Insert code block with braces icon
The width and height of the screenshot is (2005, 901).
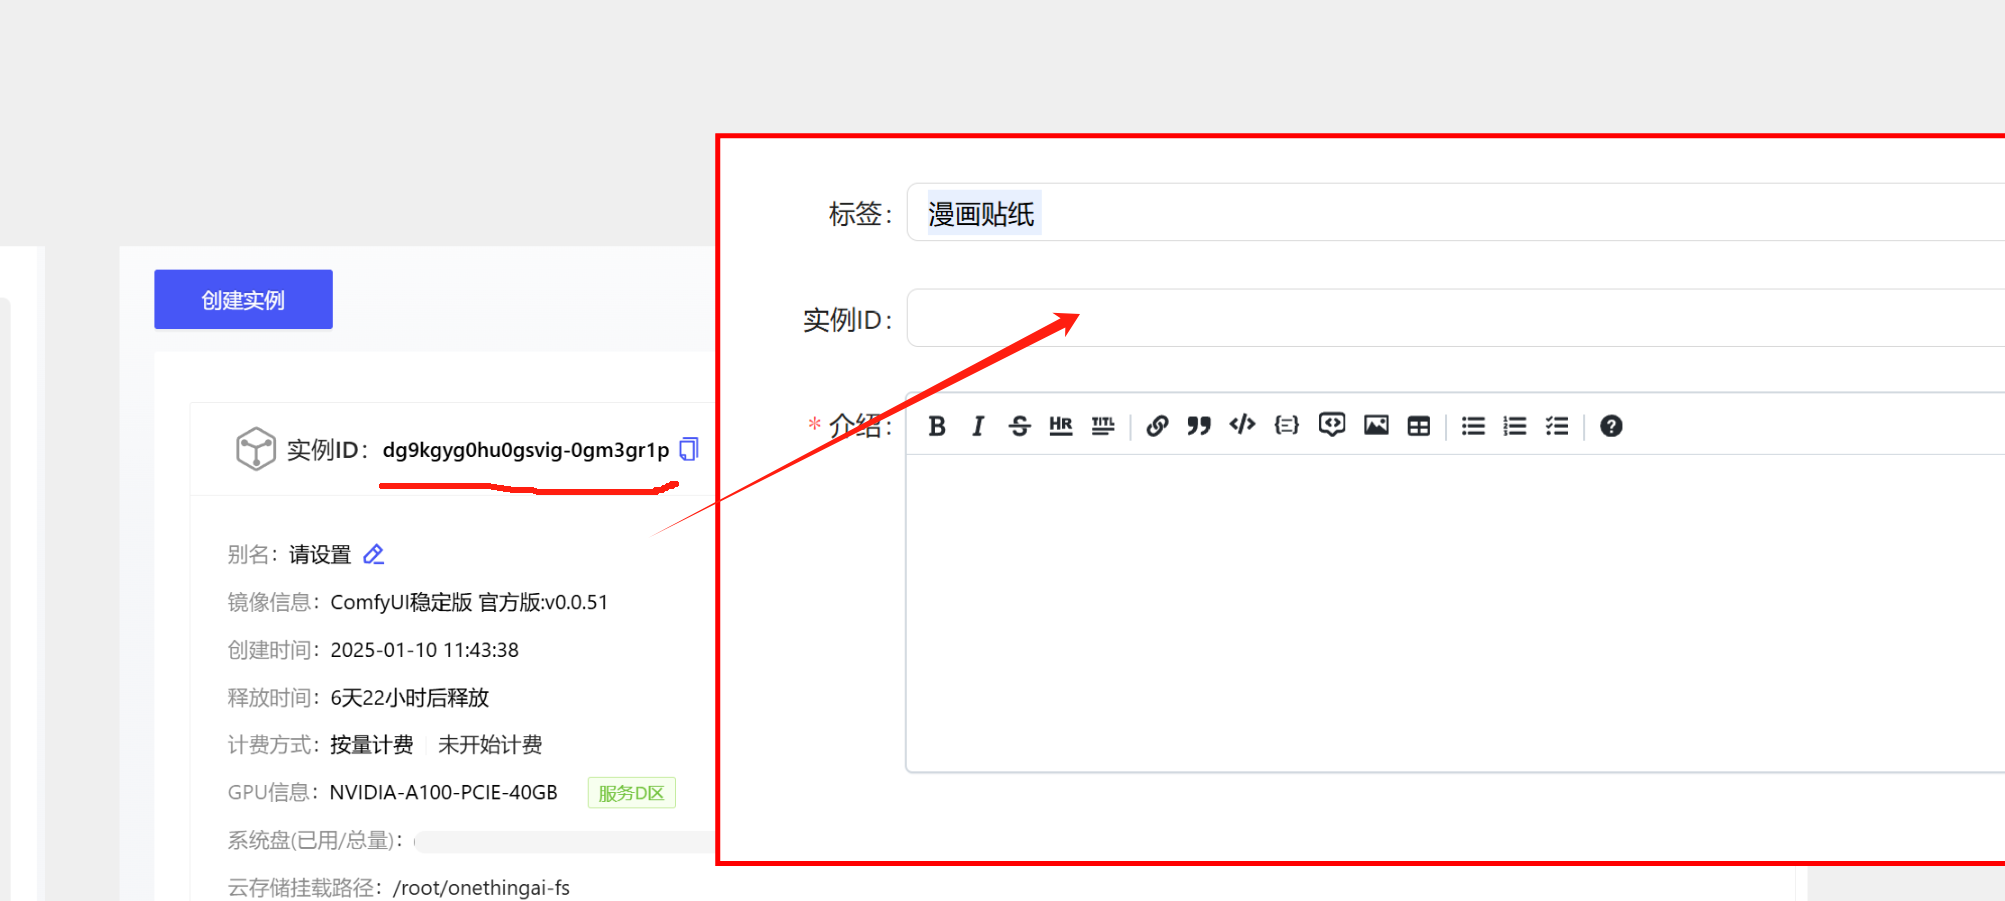pos(1287,425)
